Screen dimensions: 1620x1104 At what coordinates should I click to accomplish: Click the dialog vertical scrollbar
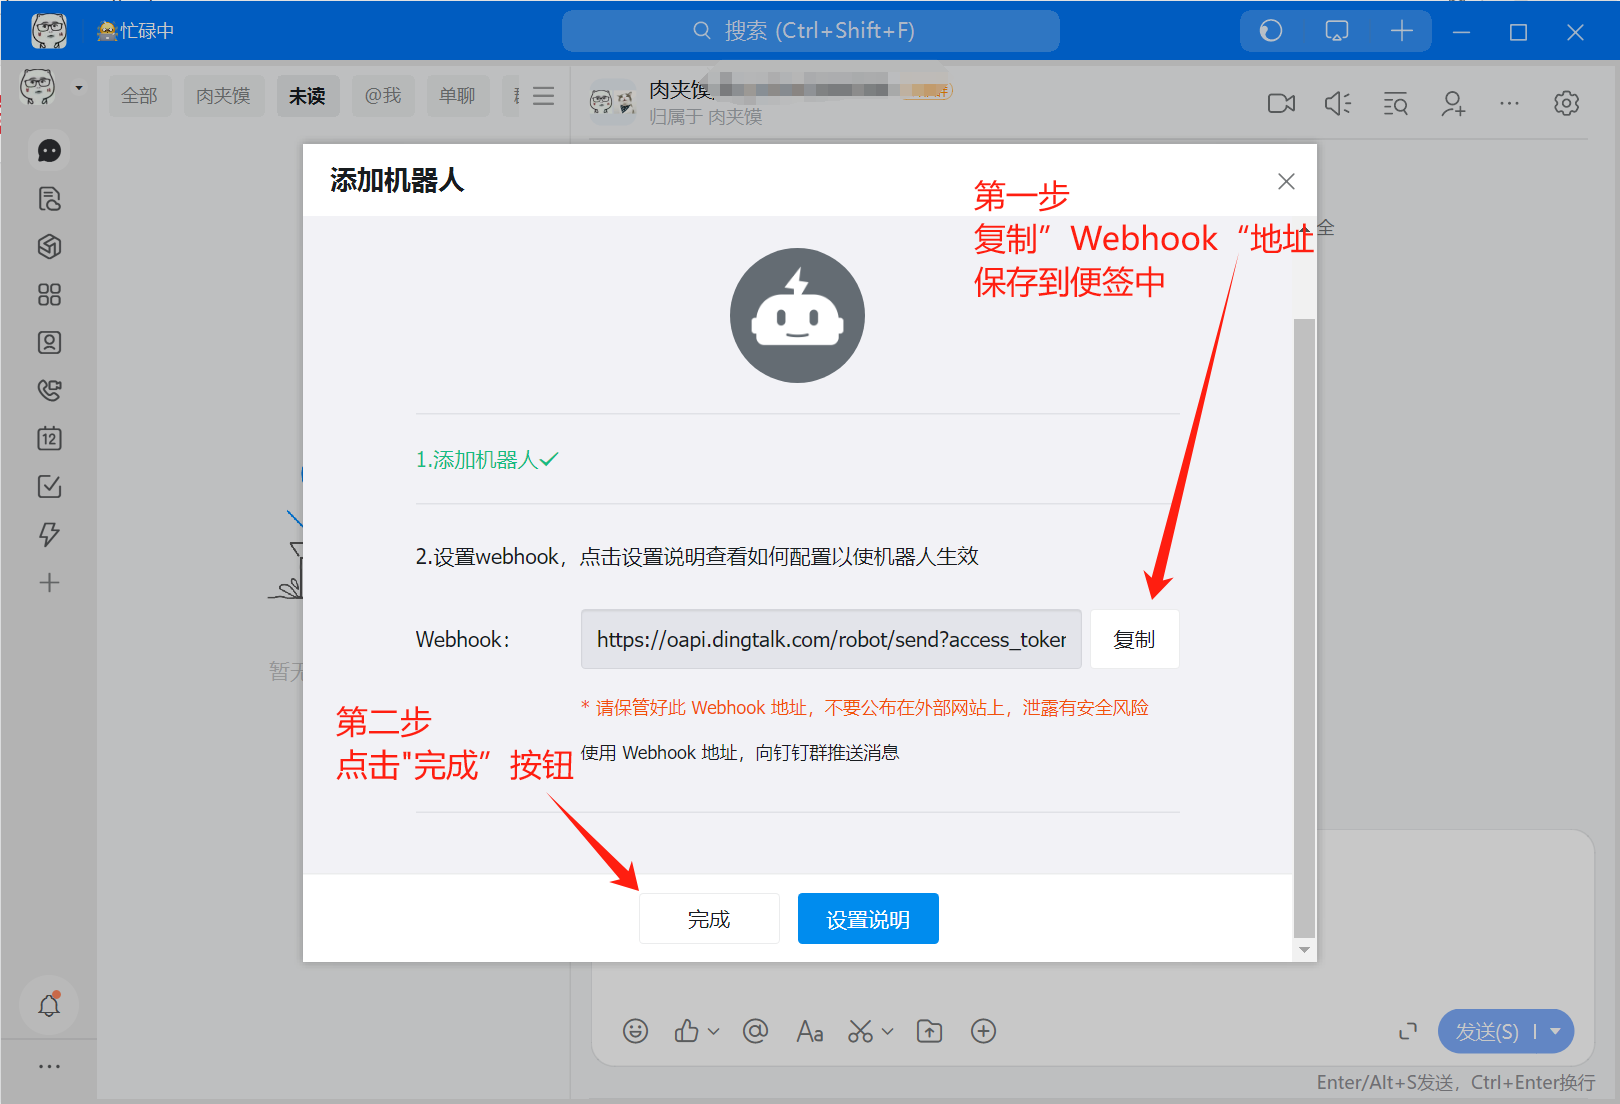(x=1304, y=627)
